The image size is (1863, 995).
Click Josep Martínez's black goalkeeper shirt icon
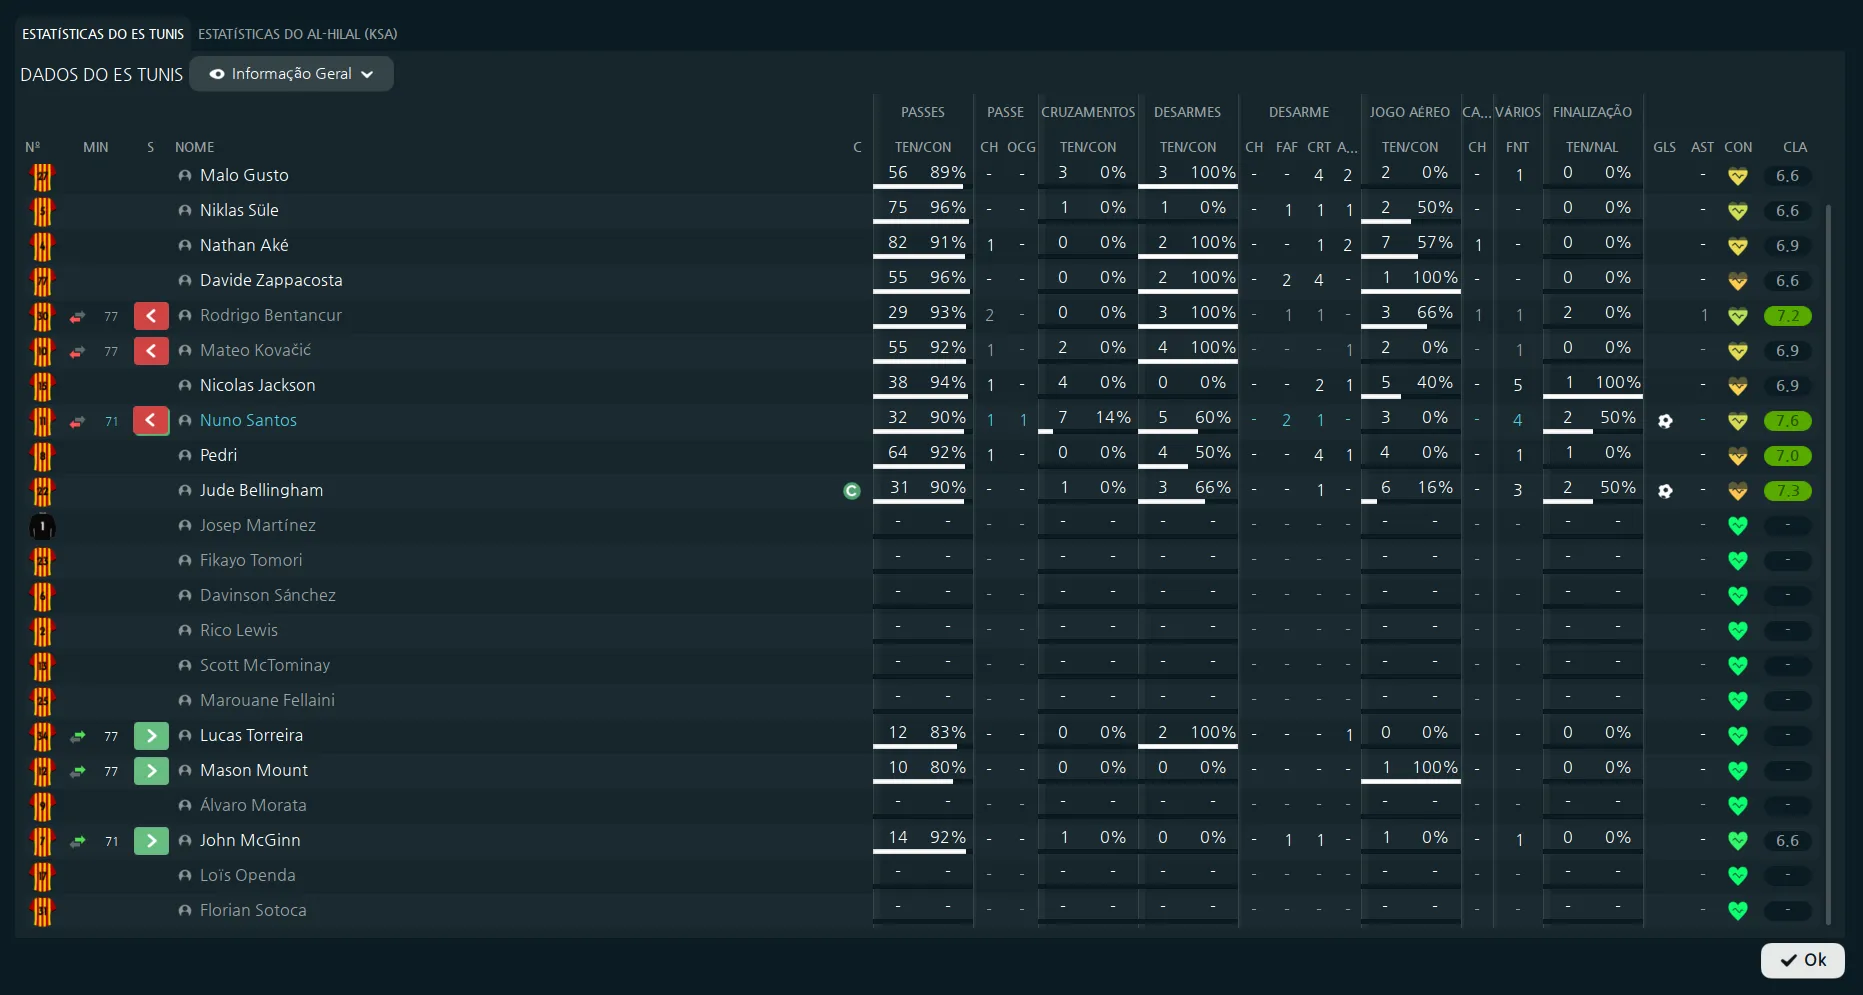click(42, 526)
